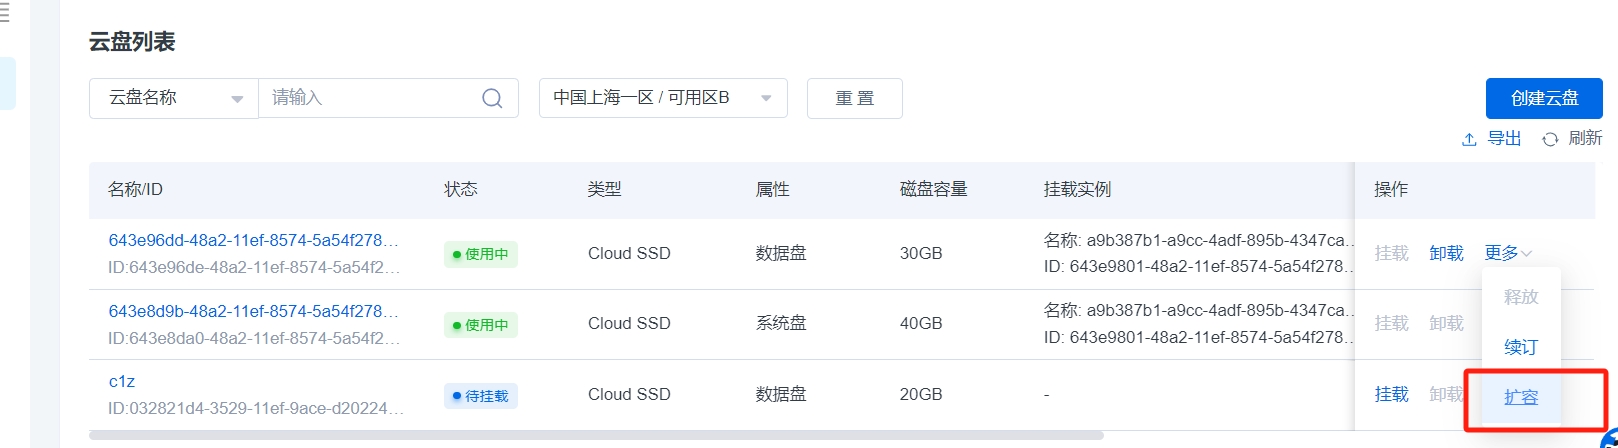
Task: Click the search magnifier icon
Action: coord(492,98)
